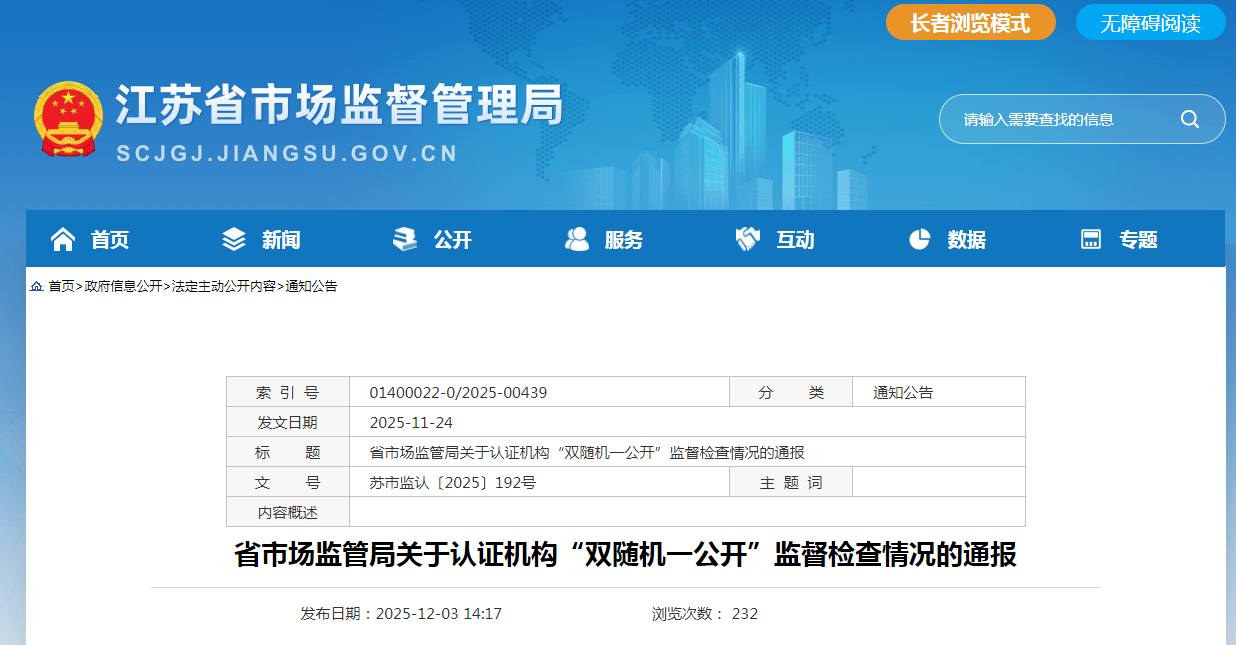Screen dimensions: 1236x645
Task: Go to 政府信息公开 in breadcrumb
Action: pos(123,286)
